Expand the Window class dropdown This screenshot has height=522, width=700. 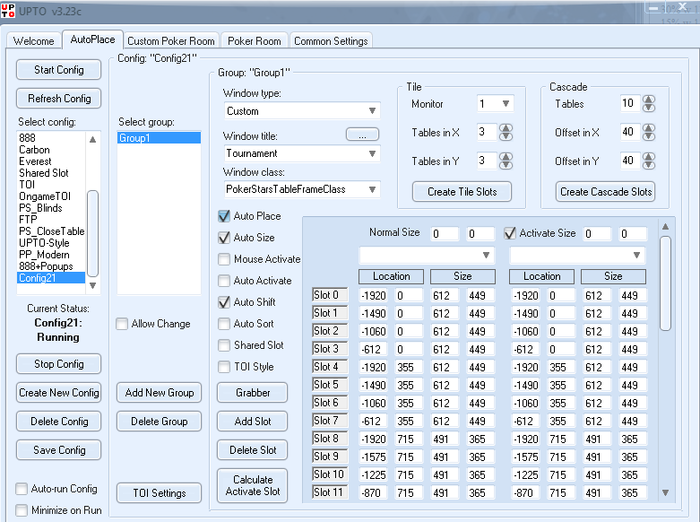[301, 188]
